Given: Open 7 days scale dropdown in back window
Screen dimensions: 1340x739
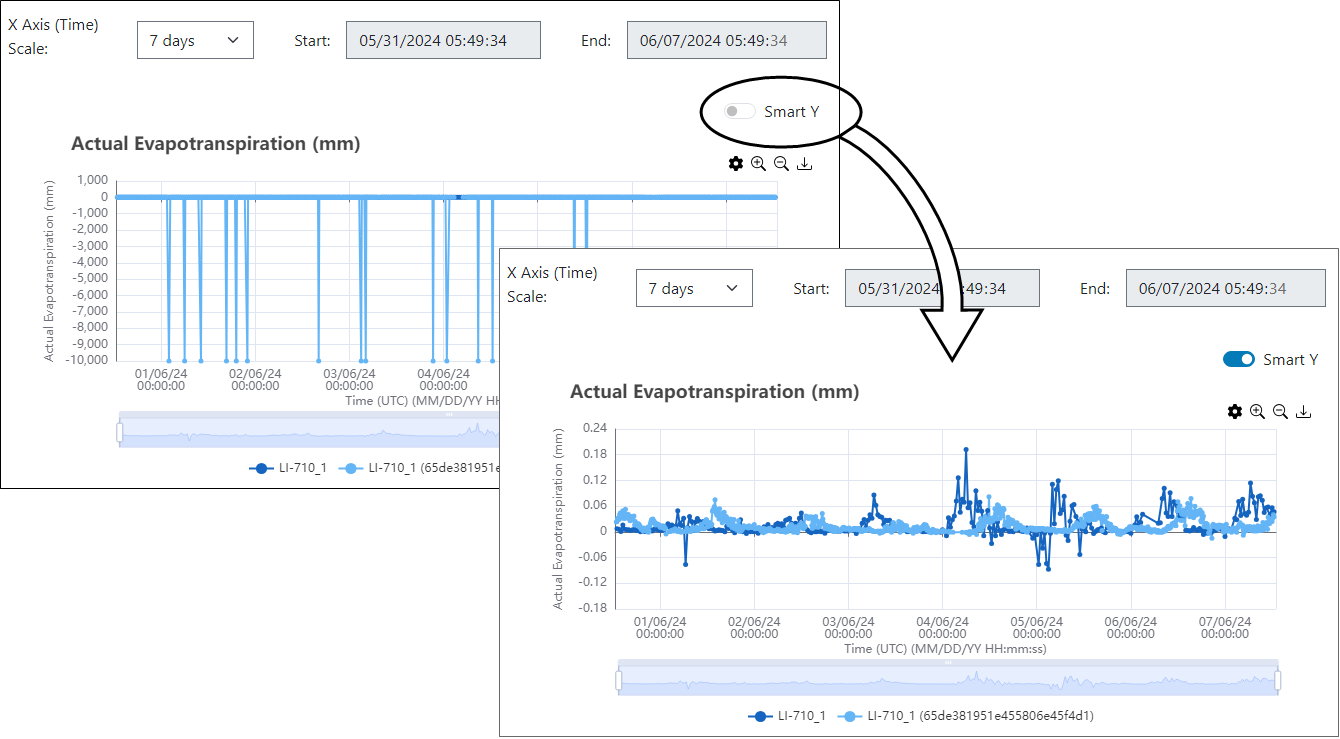Looking at the screenshot, I should 195,40.
